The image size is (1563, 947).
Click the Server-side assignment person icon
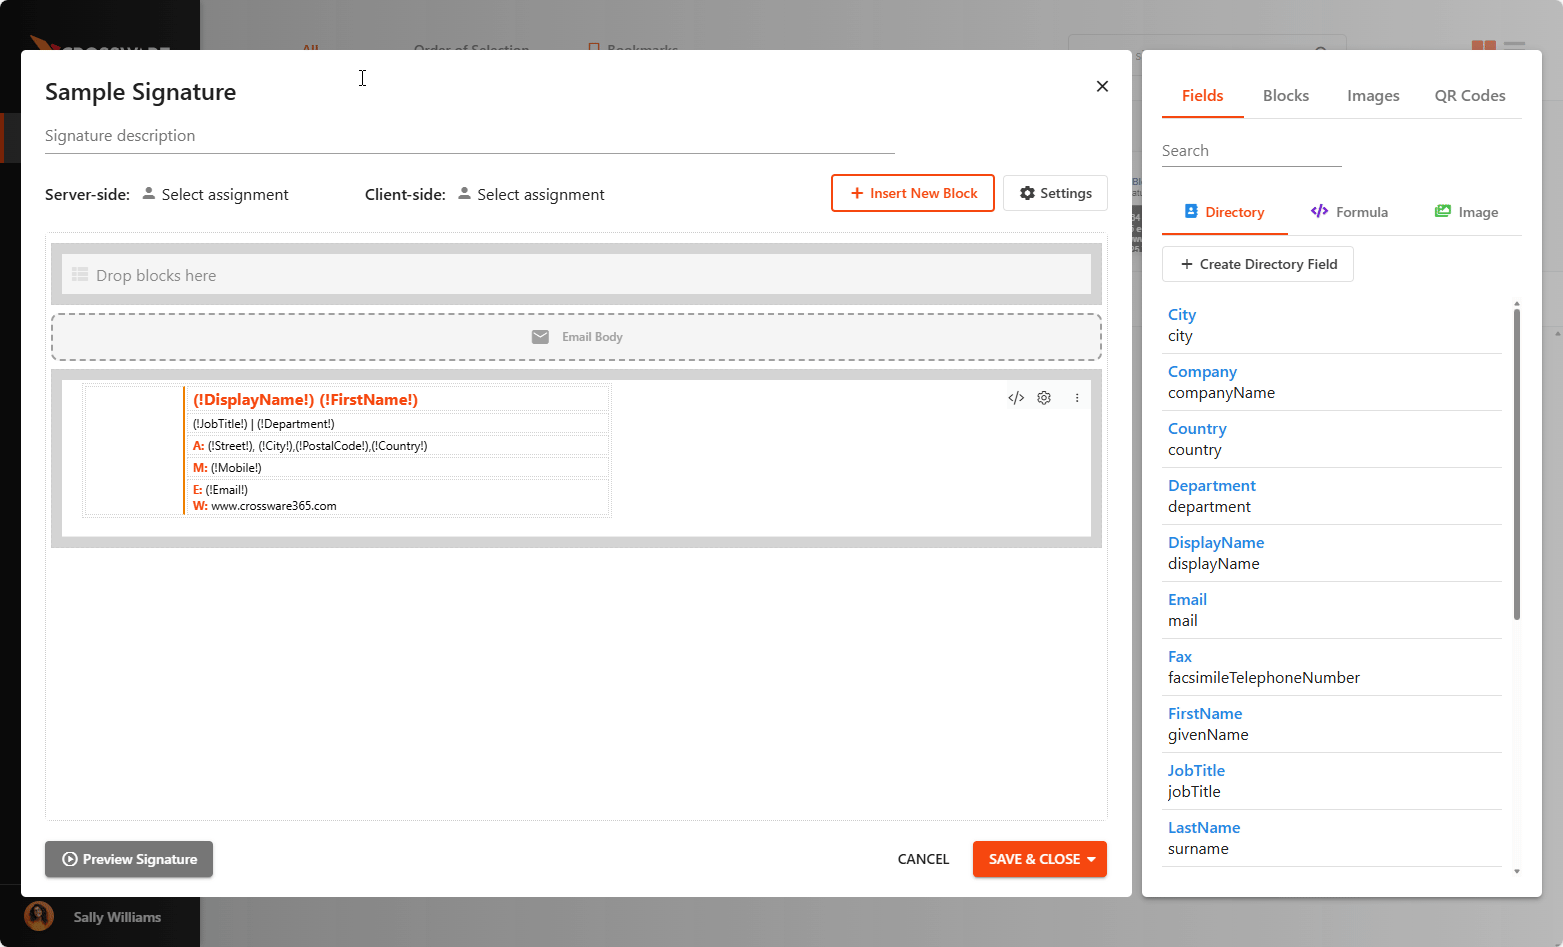point(149,194)
